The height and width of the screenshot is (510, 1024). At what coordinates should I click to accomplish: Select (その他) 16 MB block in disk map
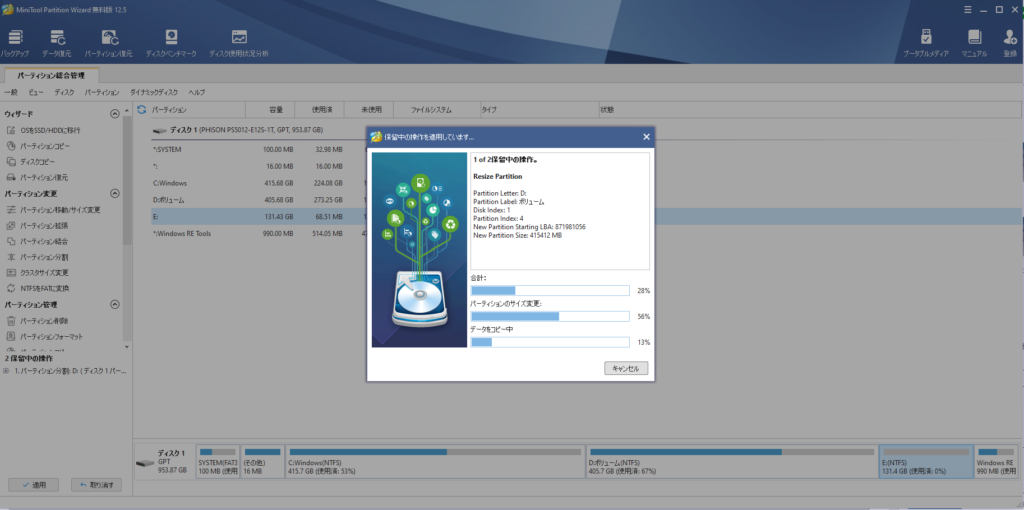click(263, 462)
